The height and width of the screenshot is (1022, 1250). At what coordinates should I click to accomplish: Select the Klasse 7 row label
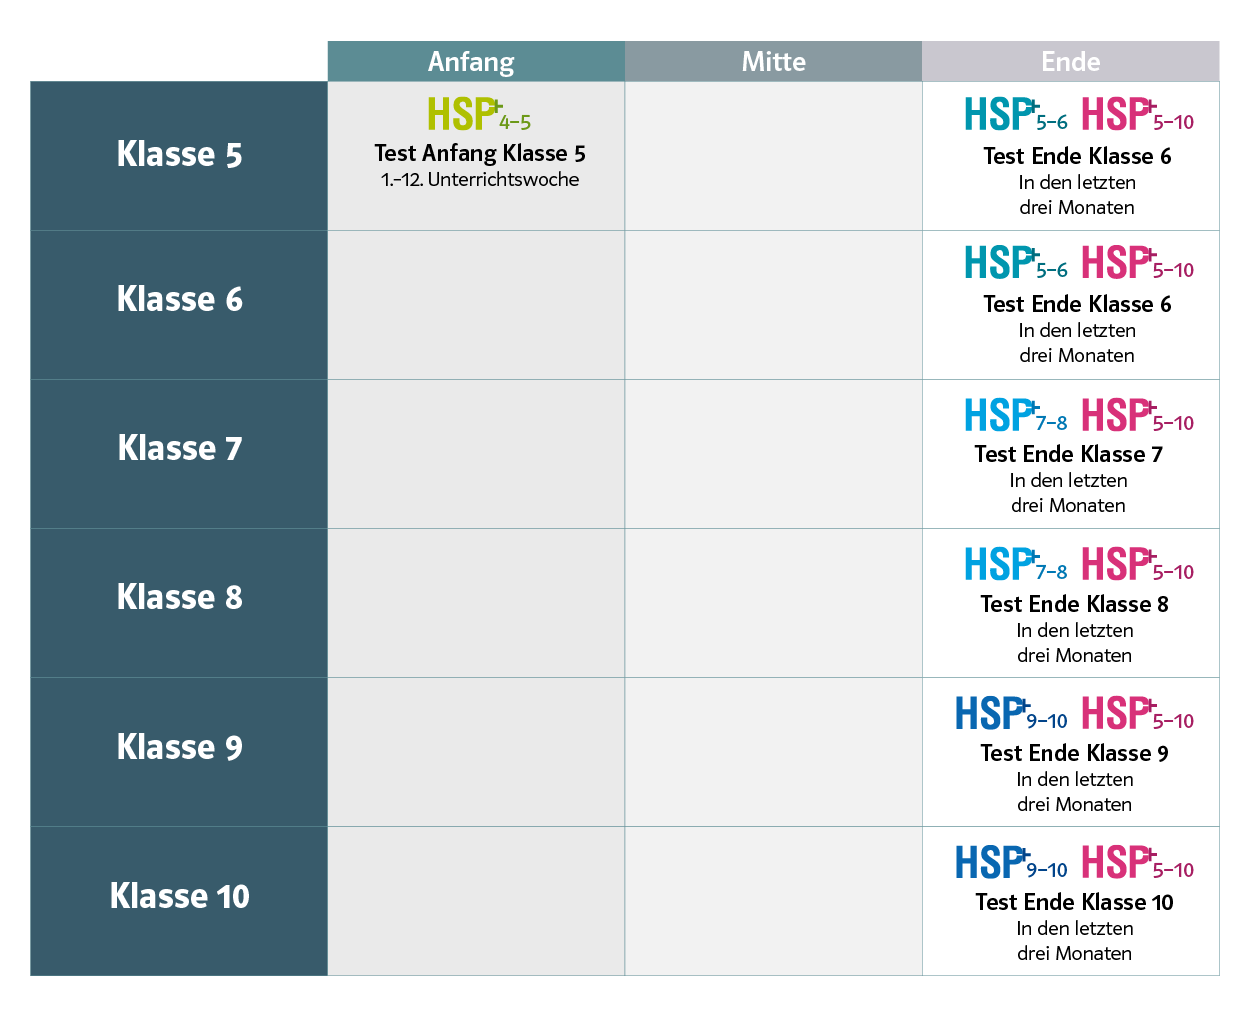[x=179, y=454]
